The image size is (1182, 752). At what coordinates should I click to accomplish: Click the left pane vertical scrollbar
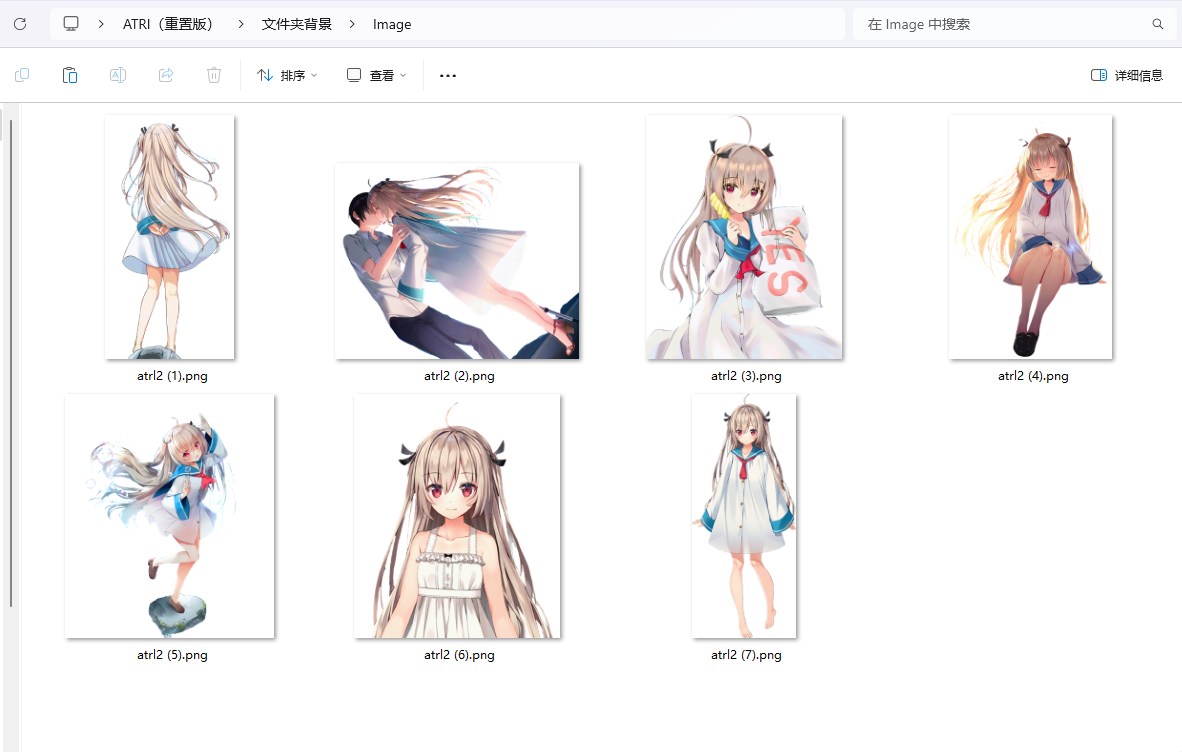click(x=11, y=360)
